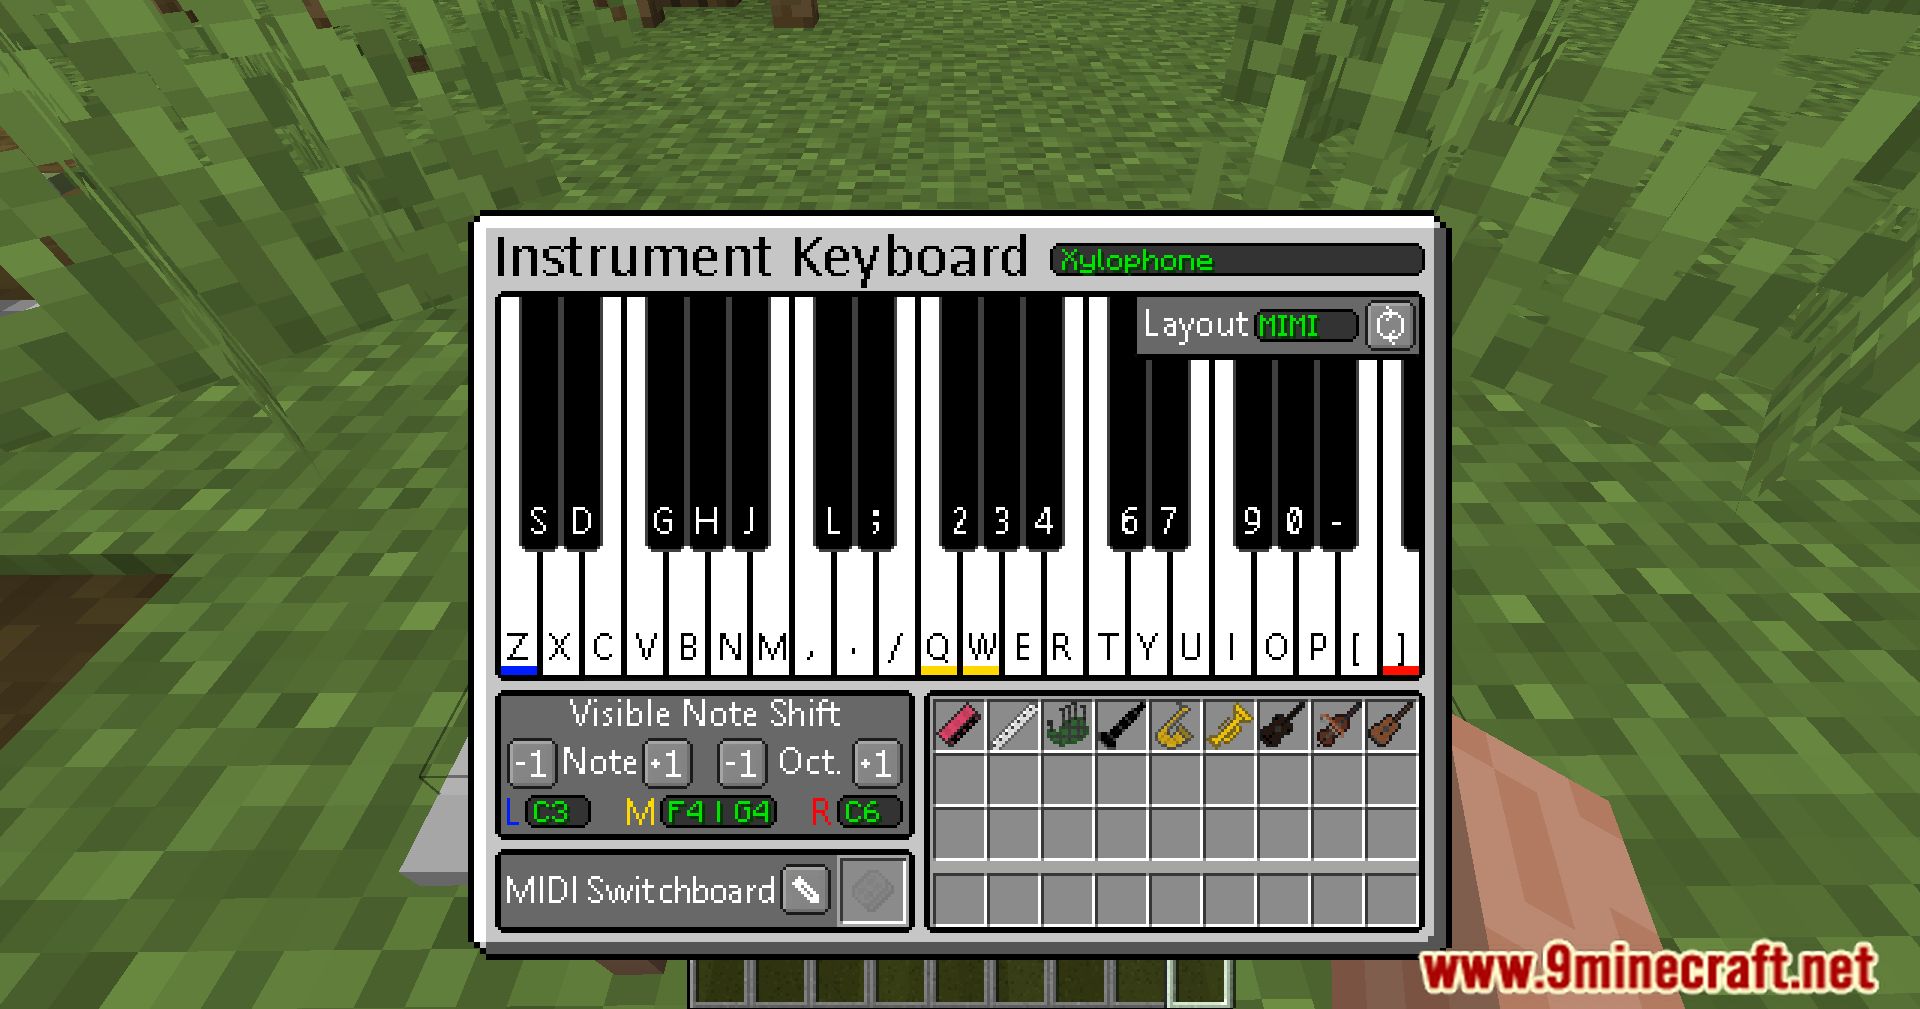Open the MIDI Switchboard edit pencil button

(x=806, y=889)
